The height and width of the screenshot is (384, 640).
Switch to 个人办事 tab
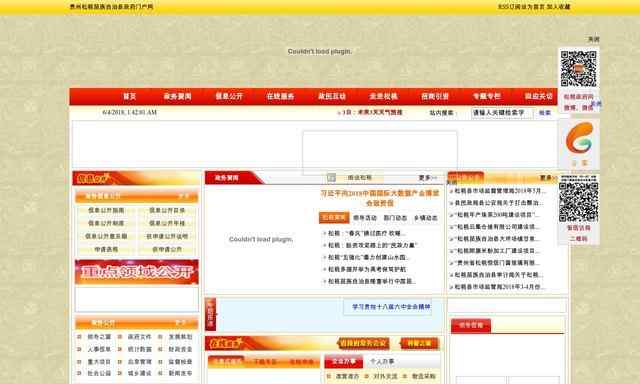[382, 362]
